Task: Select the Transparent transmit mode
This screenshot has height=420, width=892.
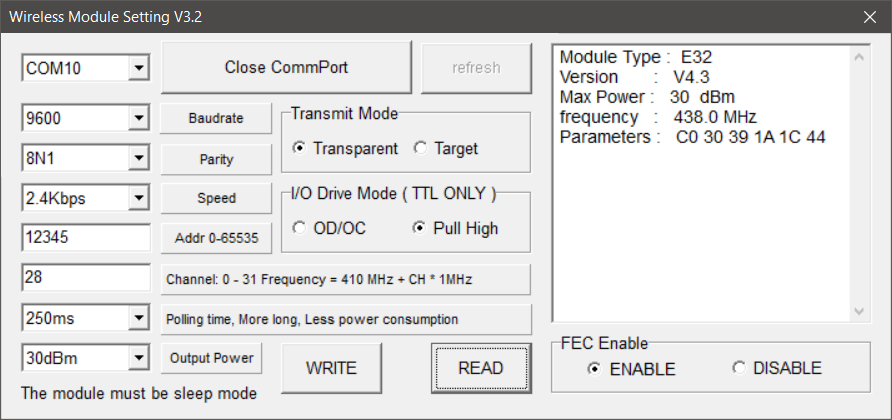Action: point(299,148)
